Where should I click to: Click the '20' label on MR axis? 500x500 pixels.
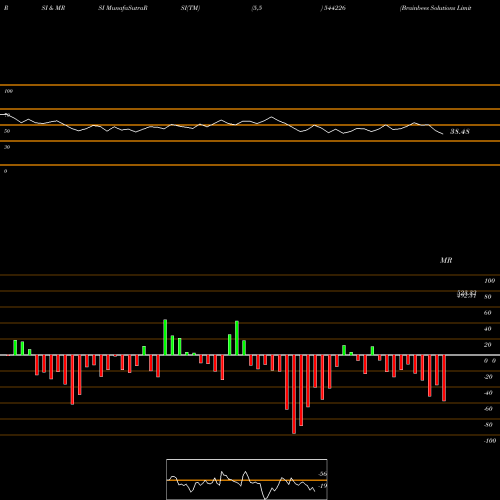tap(487, 345)
